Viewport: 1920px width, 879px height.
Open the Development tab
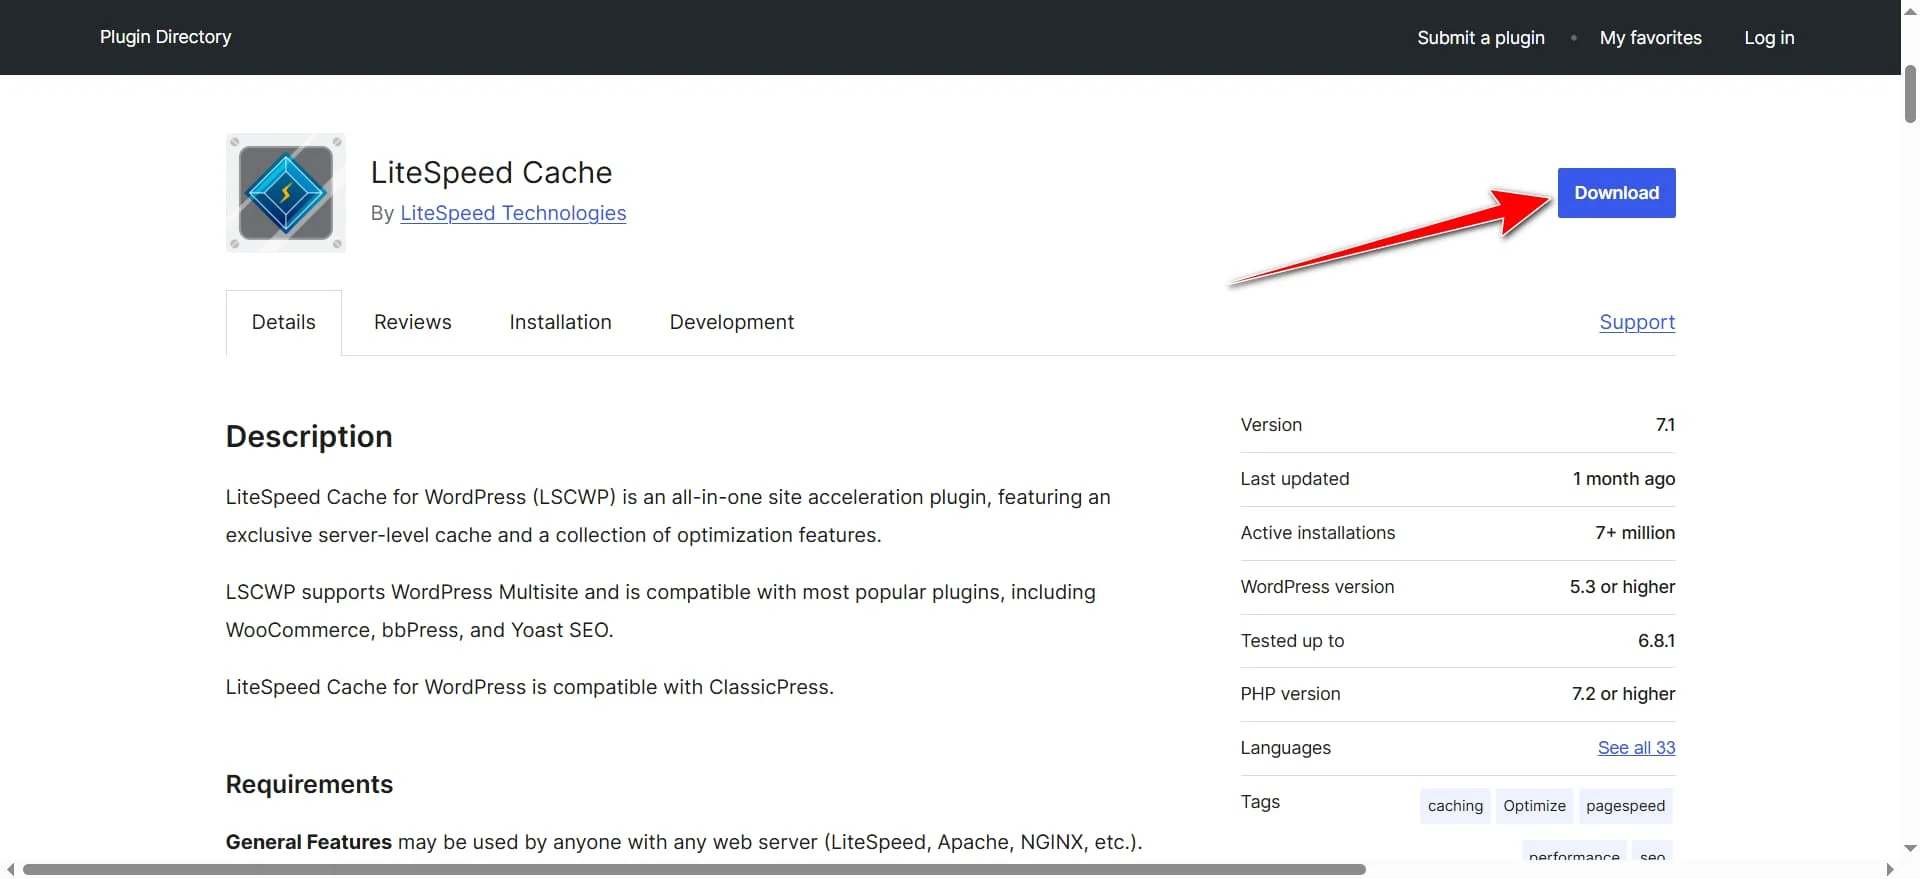pyautogui.click(x=732, y=322)
